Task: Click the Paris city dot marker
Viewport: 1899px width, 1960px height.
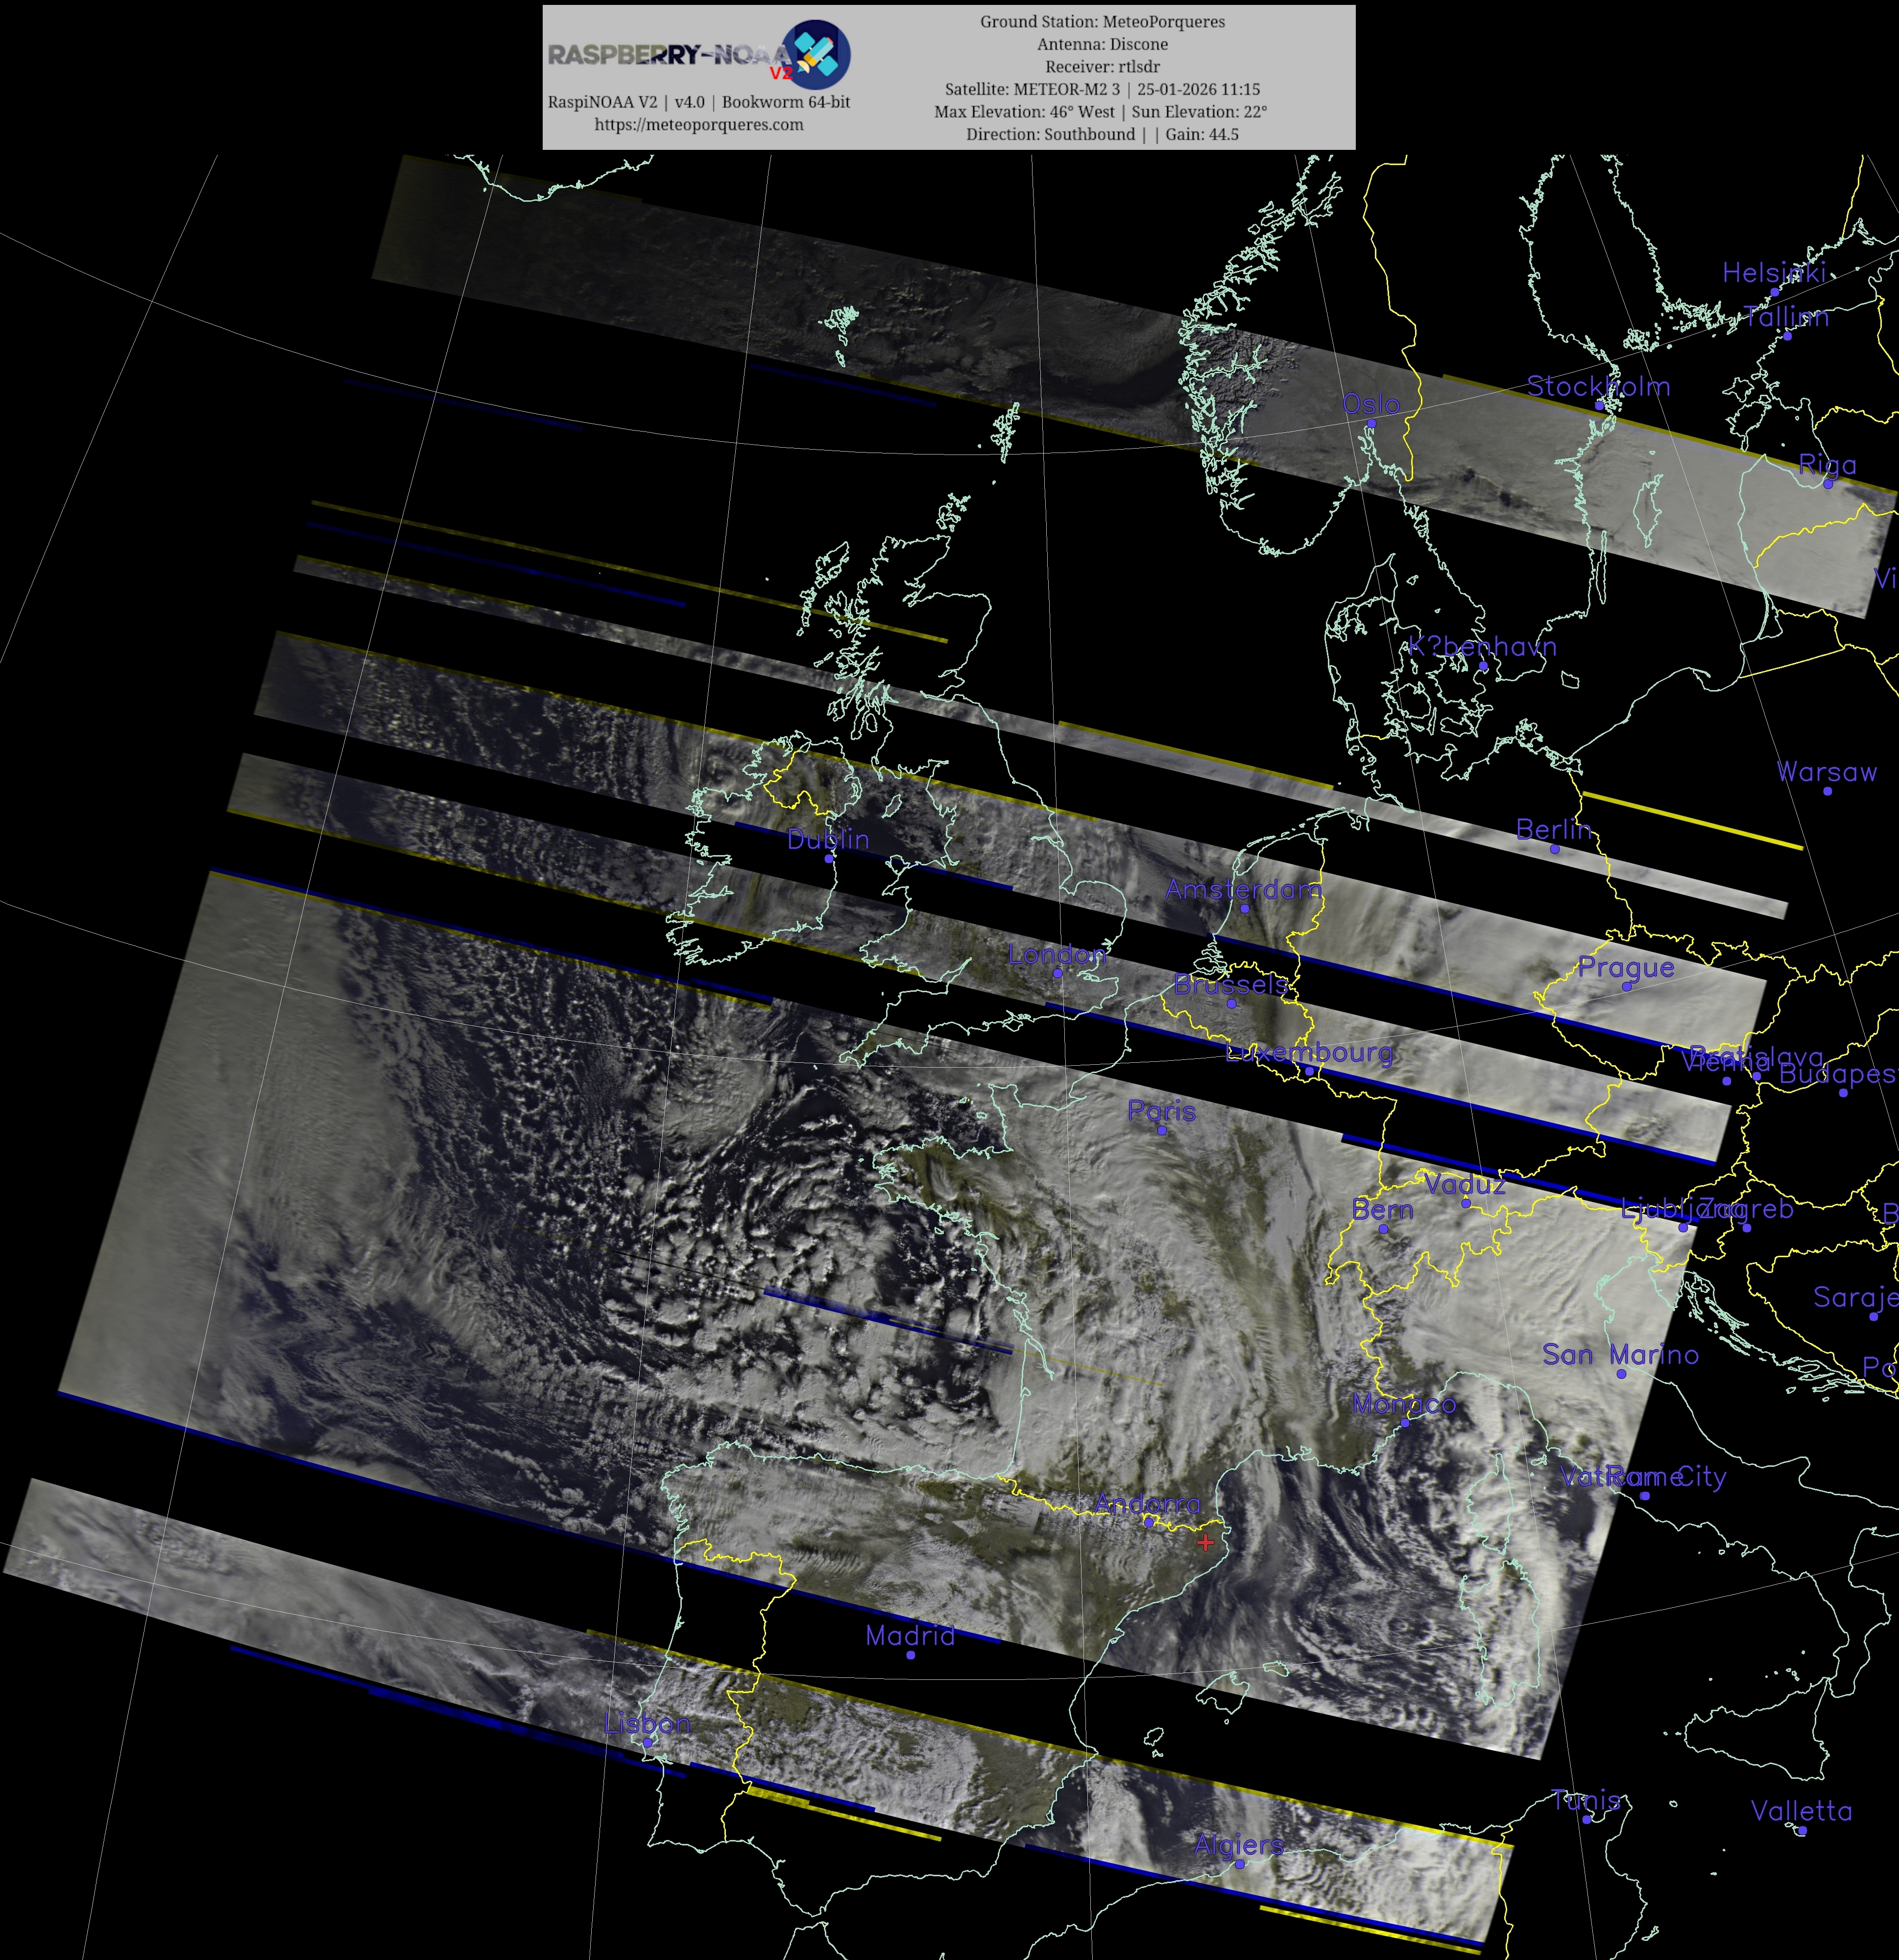Action: [x=1161, y=1130]
